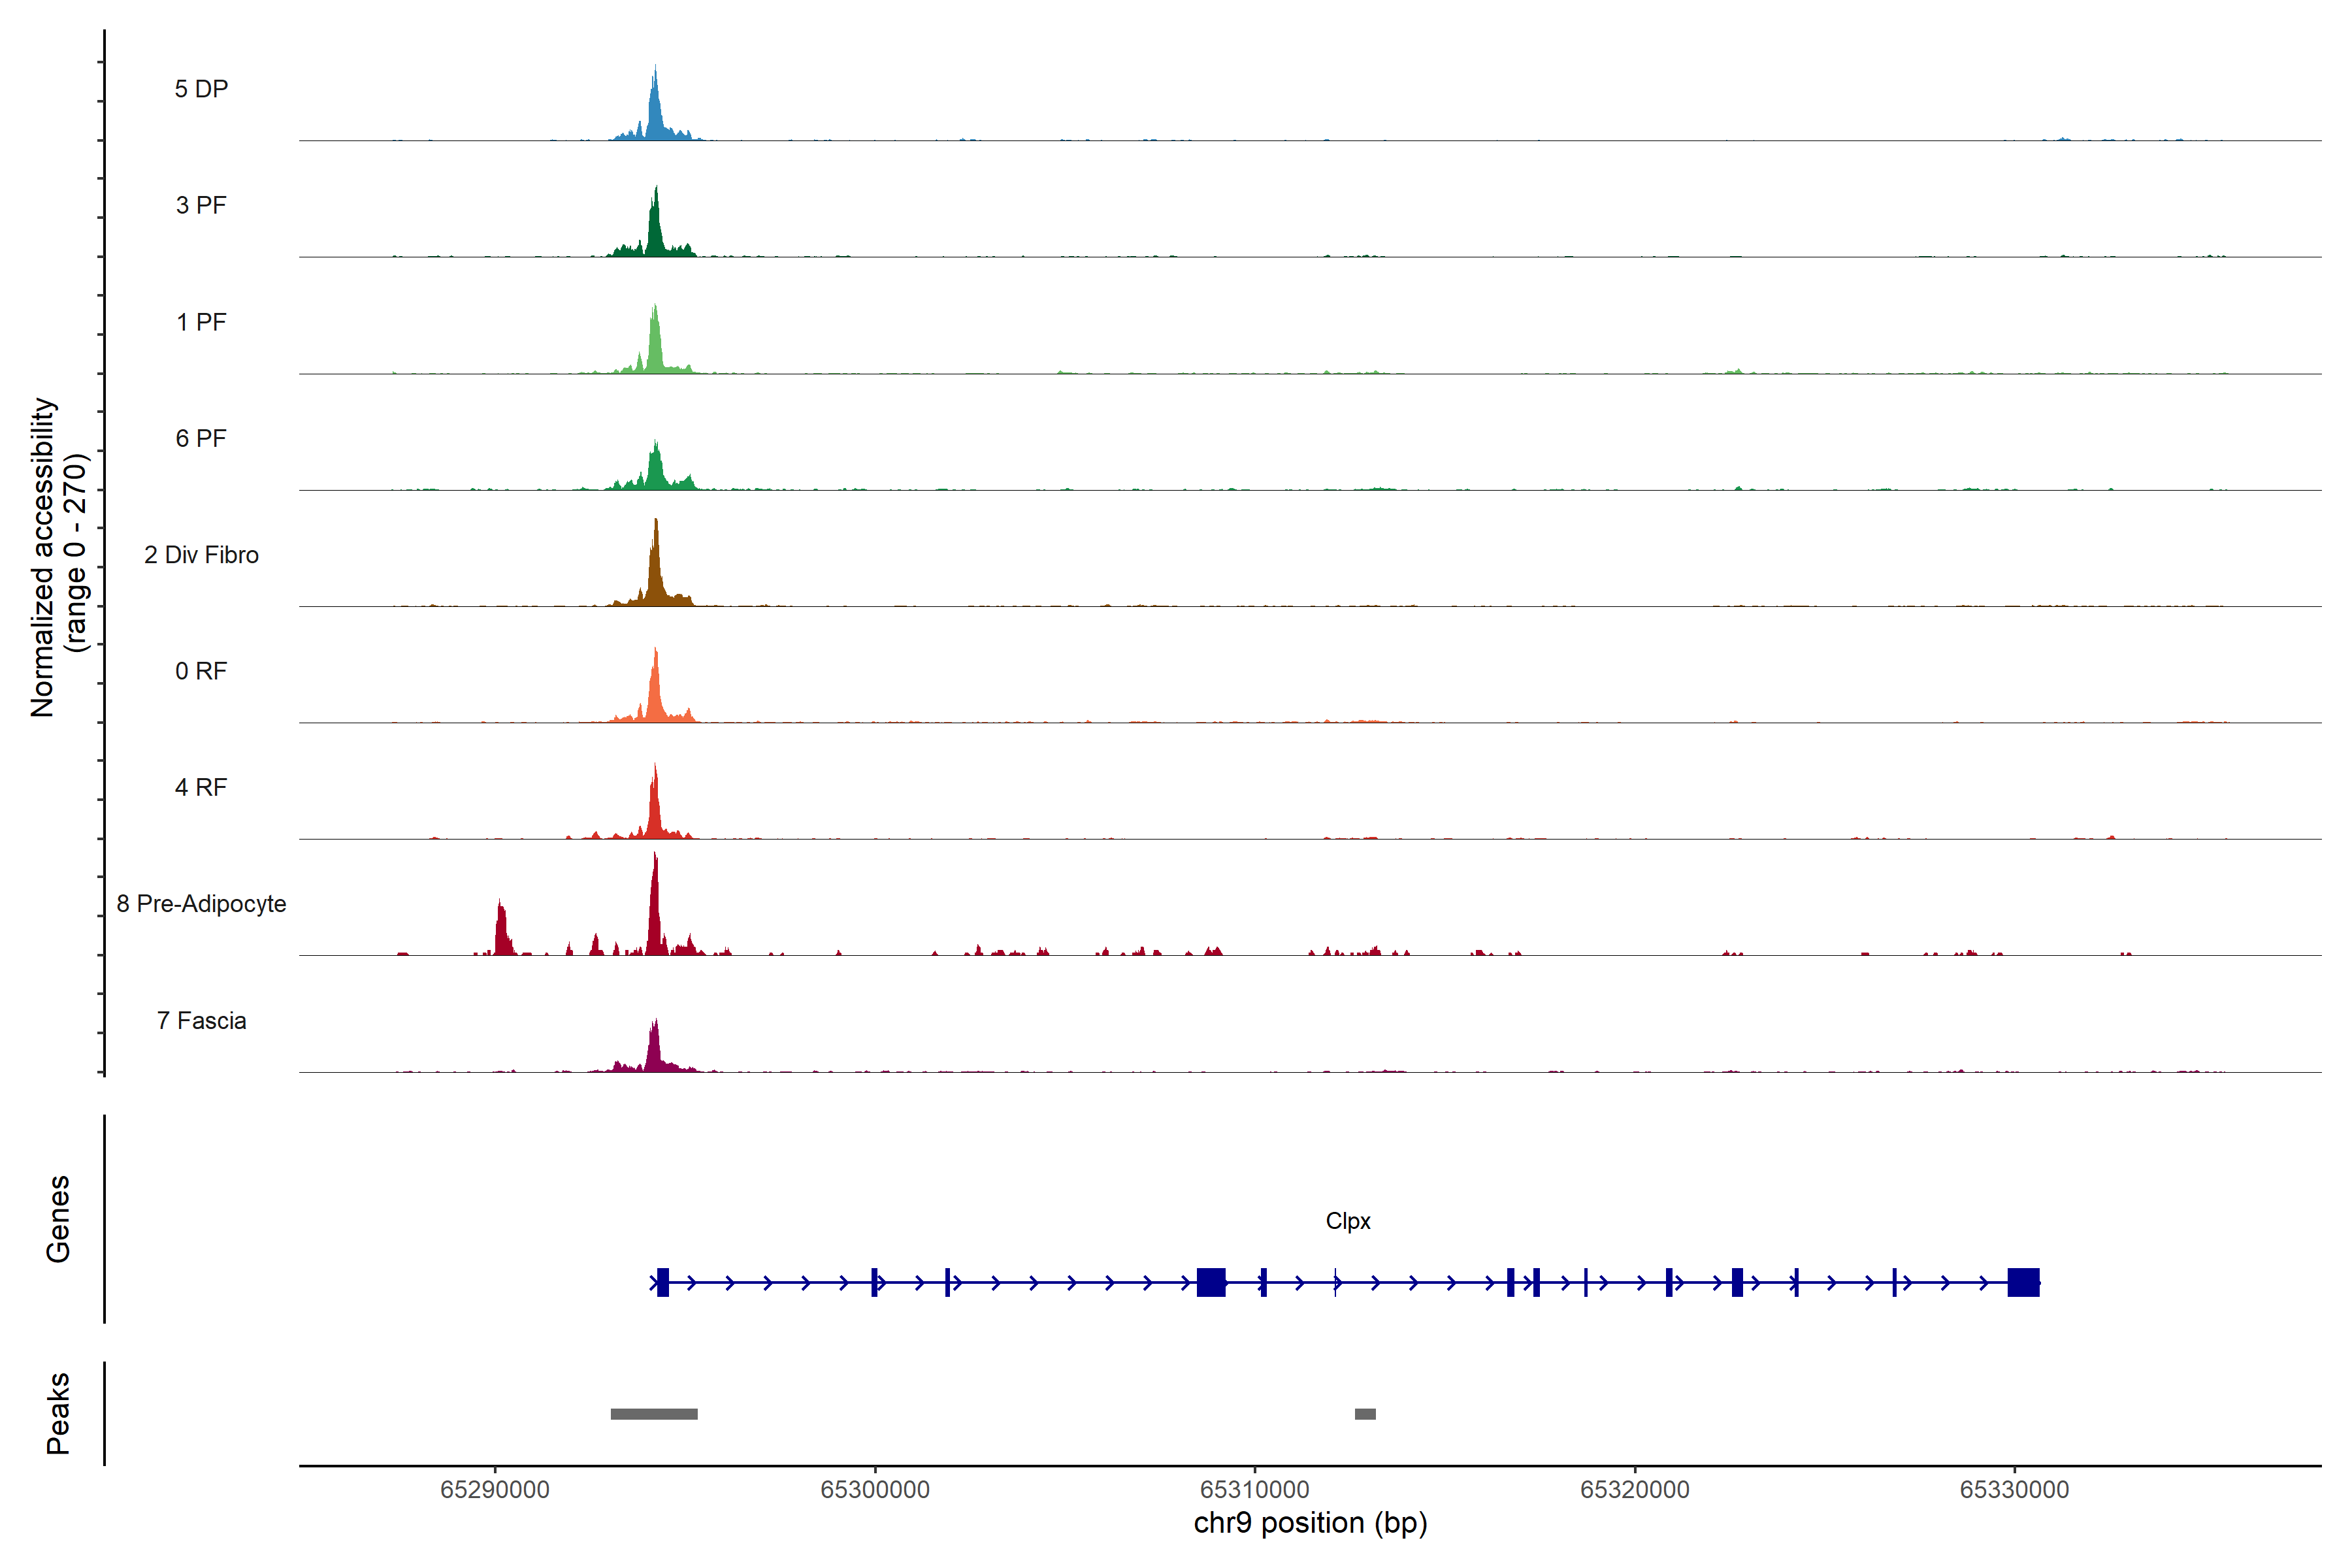Select the 8 Pre-Adipocyte label

coord(201,904)
